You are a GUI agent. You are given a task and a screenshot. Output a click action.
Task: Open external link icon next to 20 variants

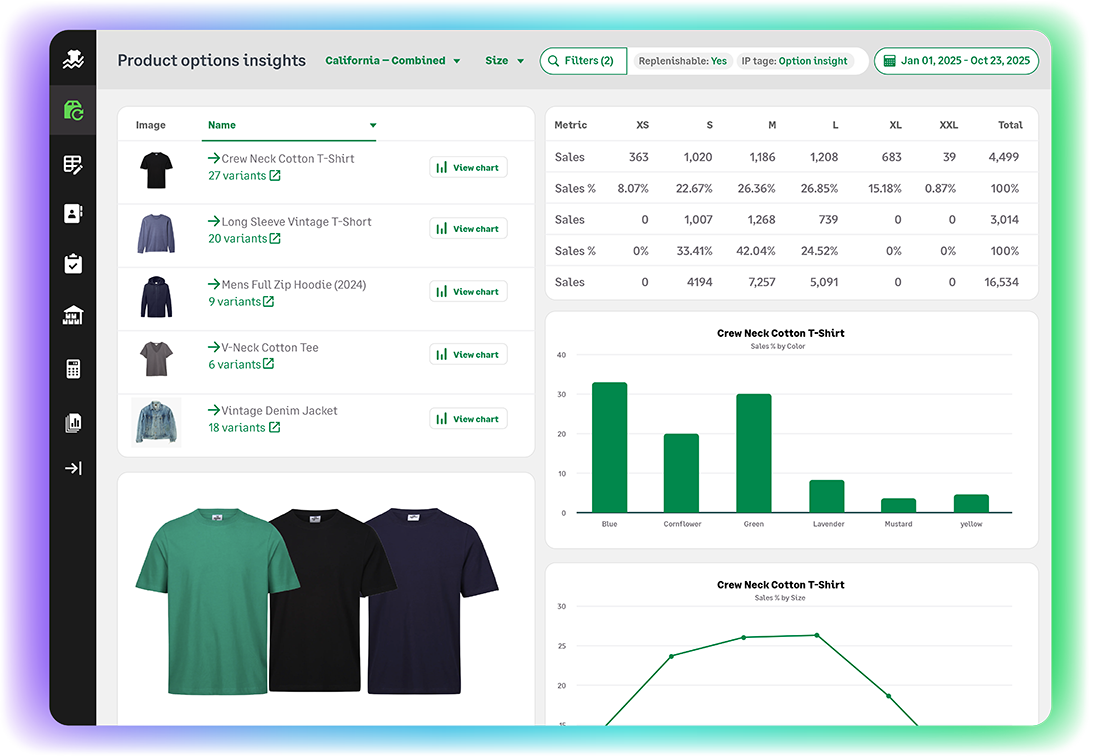[275, 238]
